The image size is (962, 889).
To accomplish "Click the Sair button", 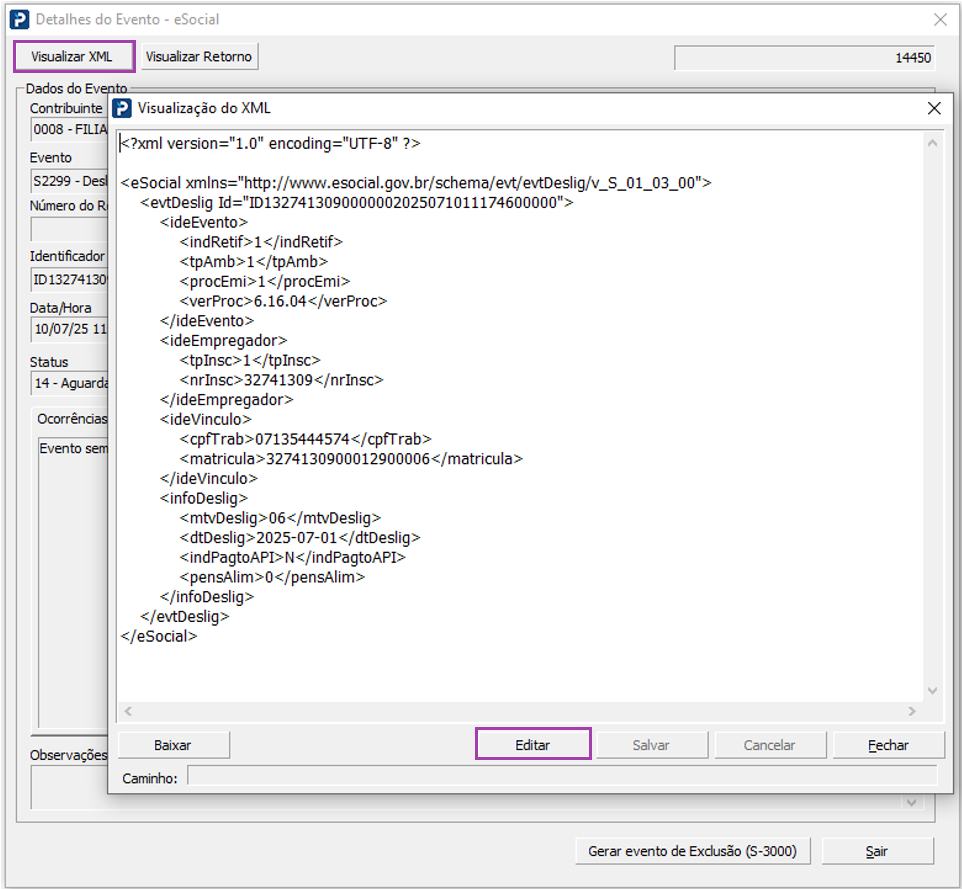I will click(877, 851).
